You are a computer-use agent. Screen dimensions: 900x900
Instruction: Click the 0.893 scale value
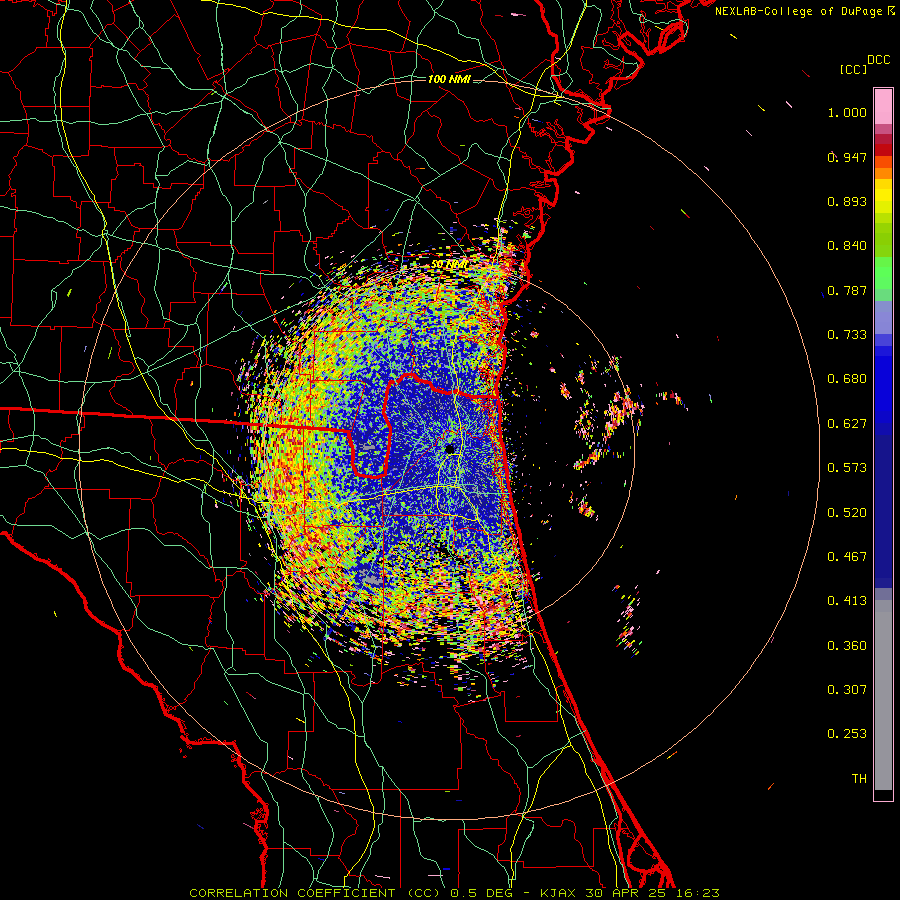point(847,201)
